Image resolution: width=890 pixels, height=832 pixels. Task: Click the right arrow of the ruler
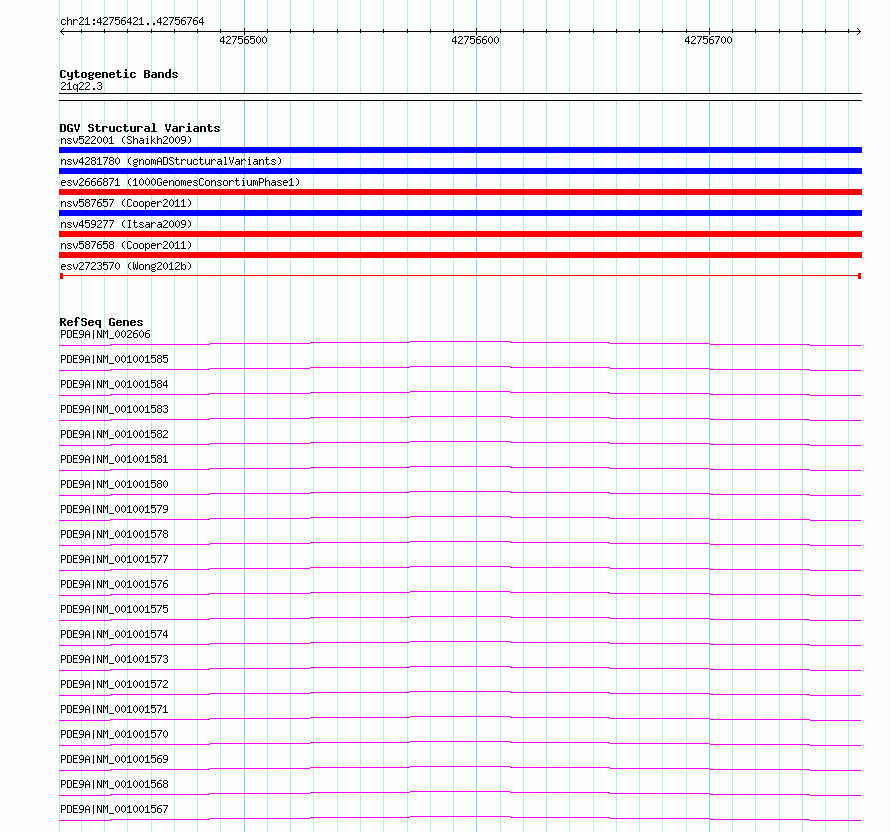(858, 31)
